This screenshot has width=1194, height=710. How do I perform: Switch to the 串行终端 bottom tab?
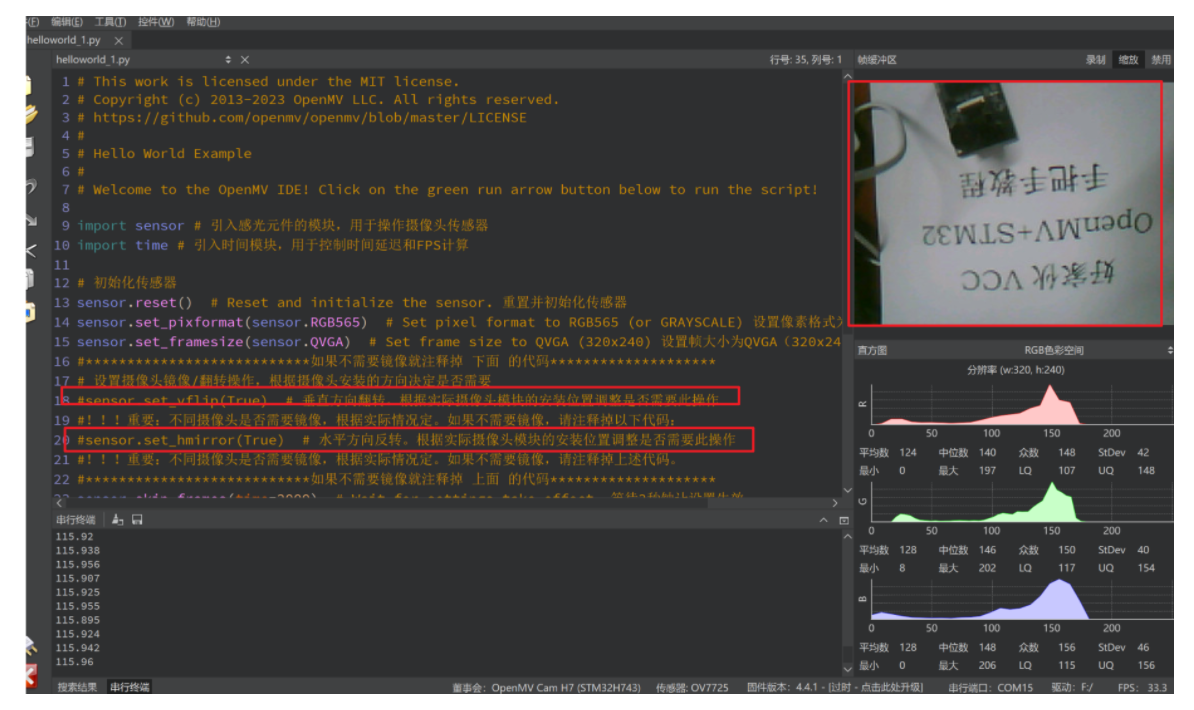click(x=129, y=687)
